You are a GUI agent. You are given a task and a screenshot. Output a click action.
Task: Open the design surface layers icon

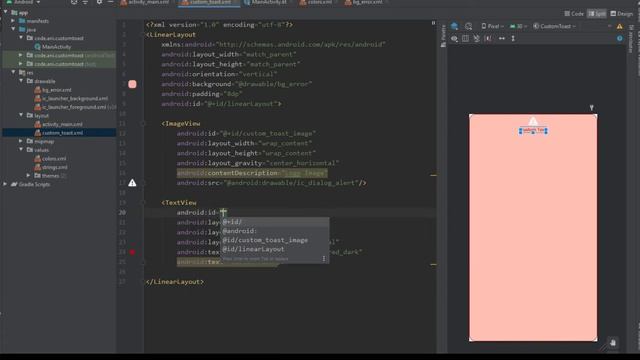454,26
